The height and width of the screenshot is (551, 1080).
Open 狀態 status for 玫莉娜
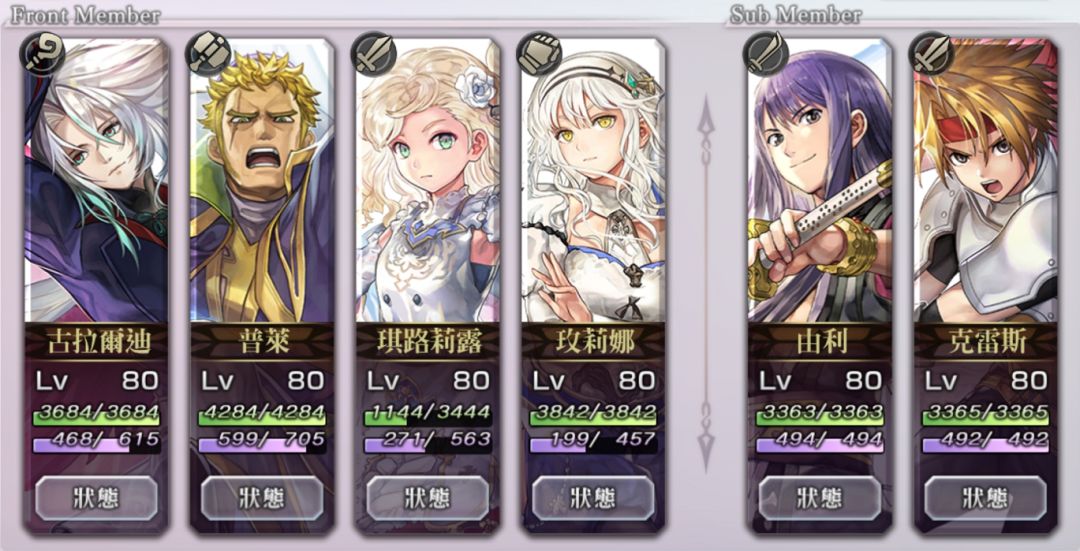click(592, 497)
